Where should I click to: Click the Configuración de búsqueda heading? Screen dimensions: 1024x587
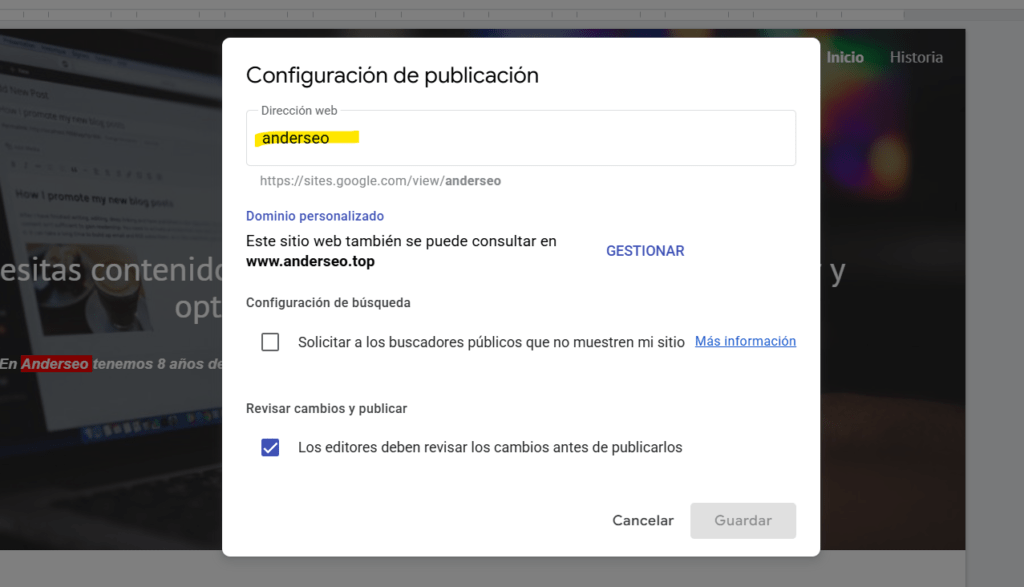tap(328, 303)
